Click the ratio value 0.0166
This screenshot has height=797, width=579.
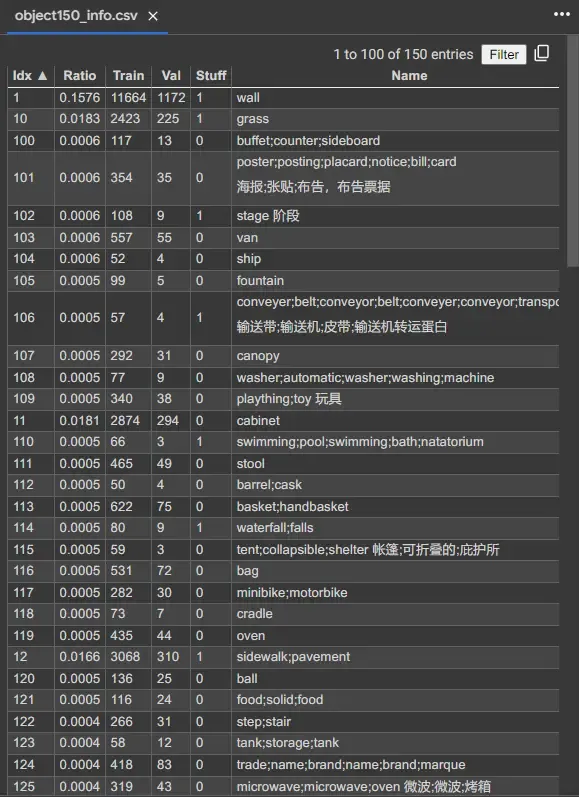tap(79, 657)
